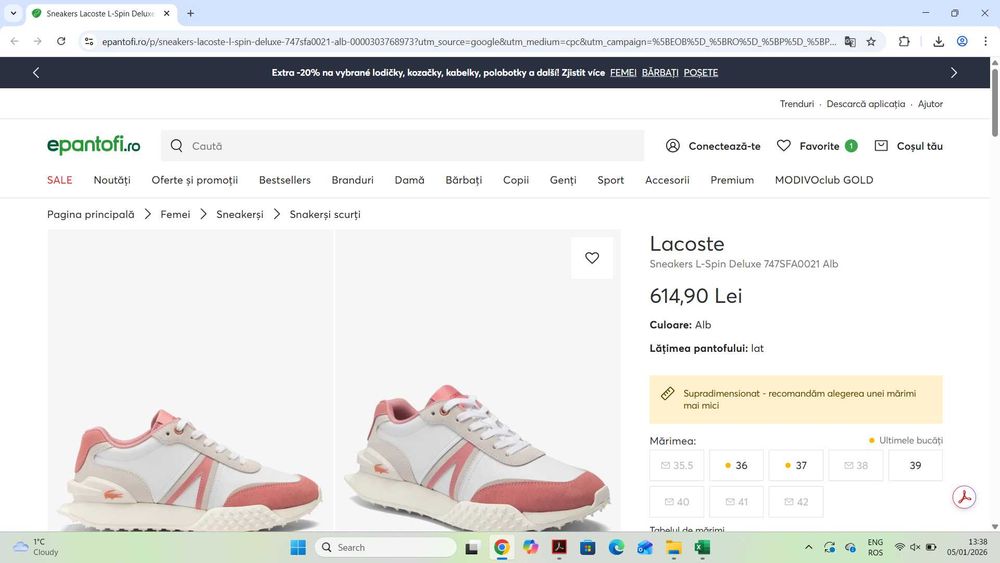1000x563 pixels.
Task: Open Microsoft Edge from the taskbar
Action: (616, 547)
